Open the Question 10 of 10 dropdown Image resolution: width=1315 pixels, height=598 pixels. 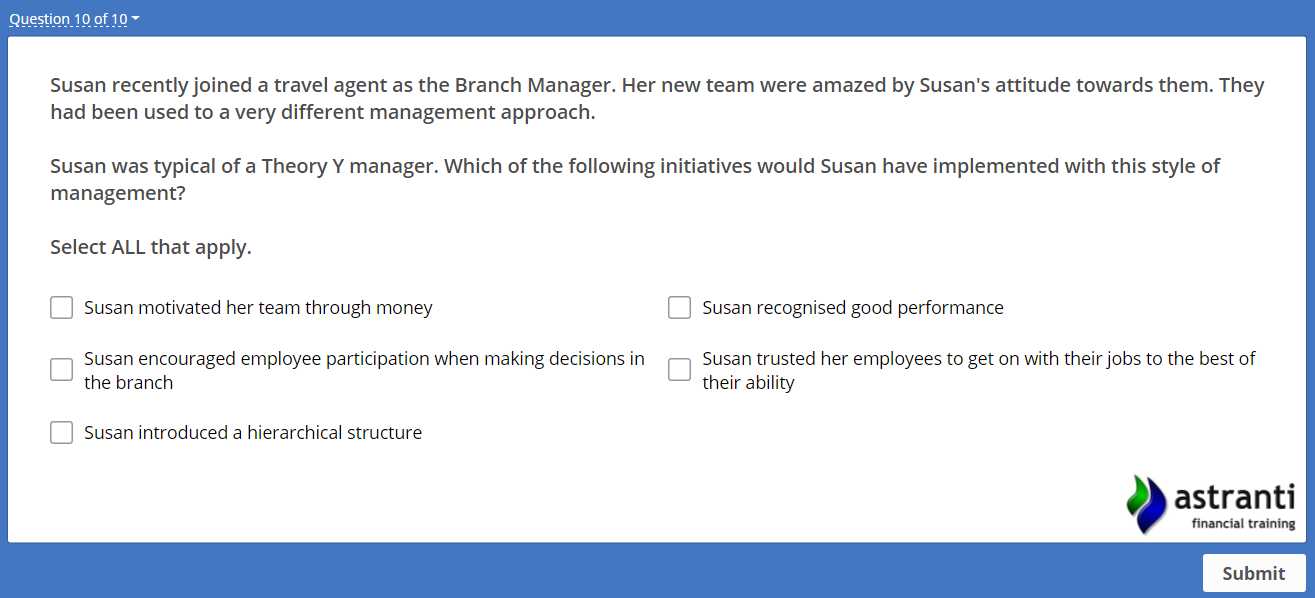tap(68, 19)
